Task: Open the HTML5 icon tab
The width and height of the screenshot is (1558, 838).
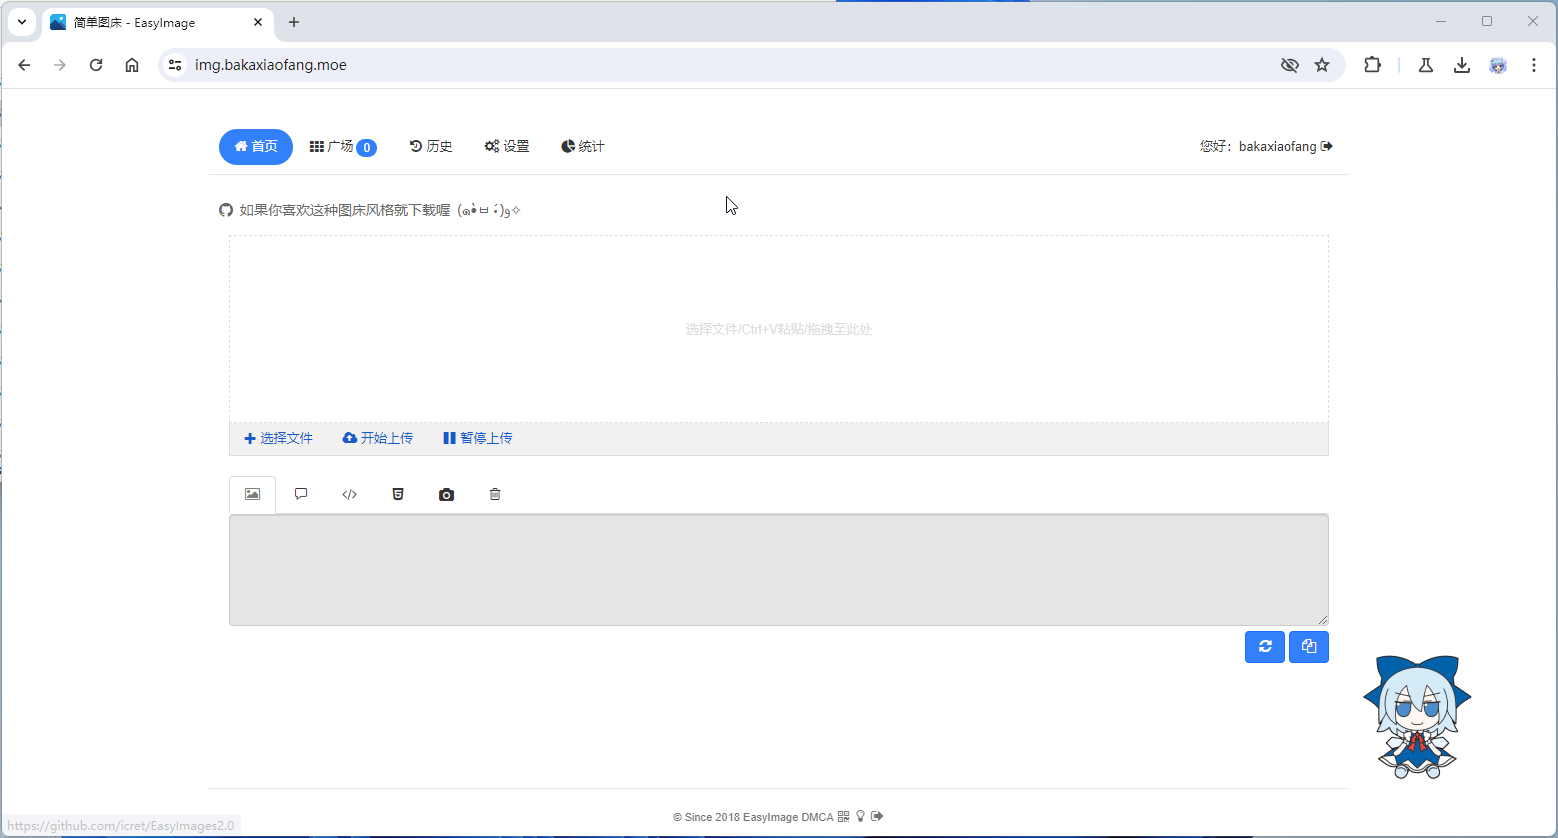Action: pyautogui.click(x=398, y=495)
